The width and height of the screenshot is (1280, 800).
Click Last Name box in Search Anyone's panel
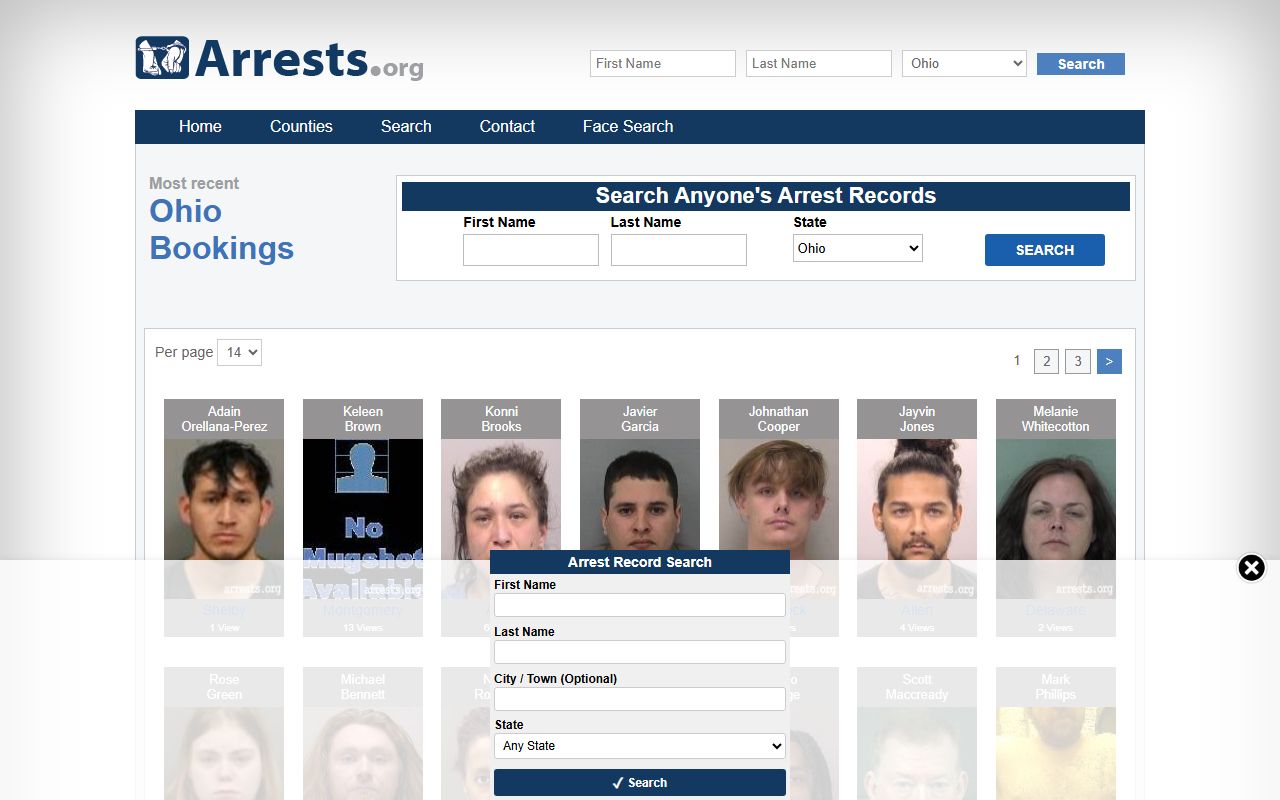[679, 250]
